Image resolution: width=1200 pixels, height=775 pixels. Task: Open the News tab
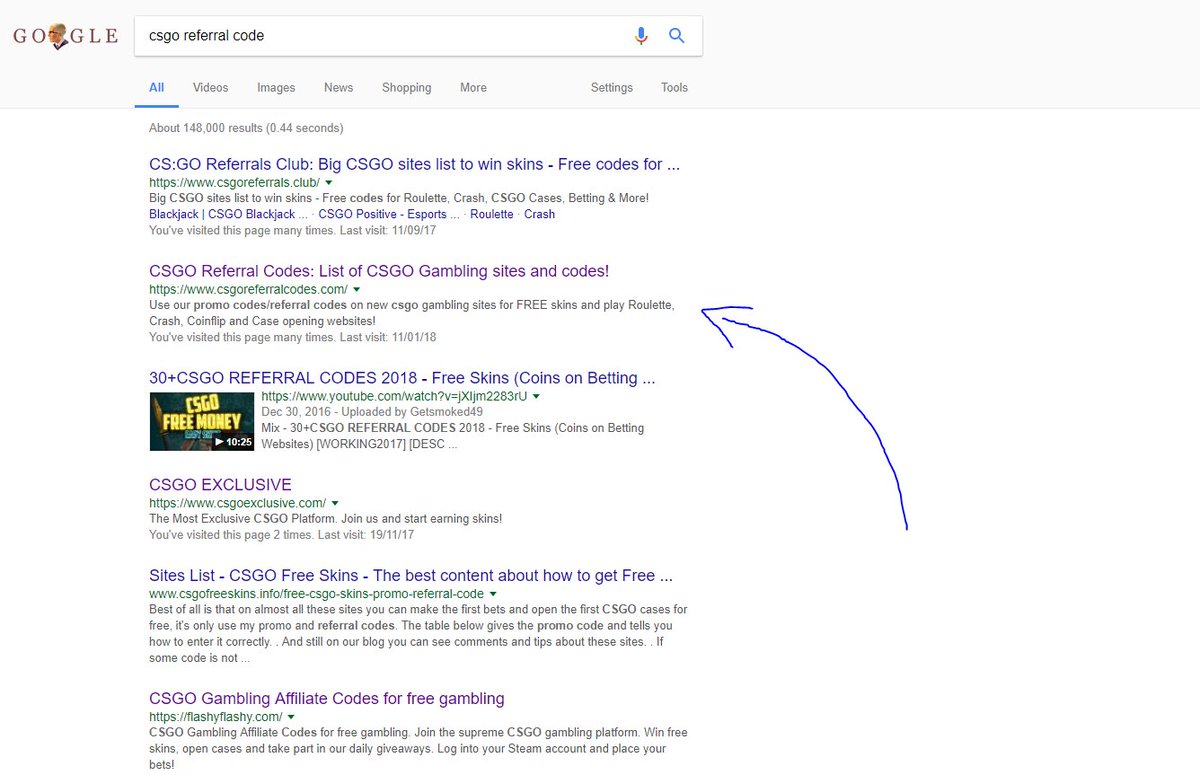[x=339, y=88]
